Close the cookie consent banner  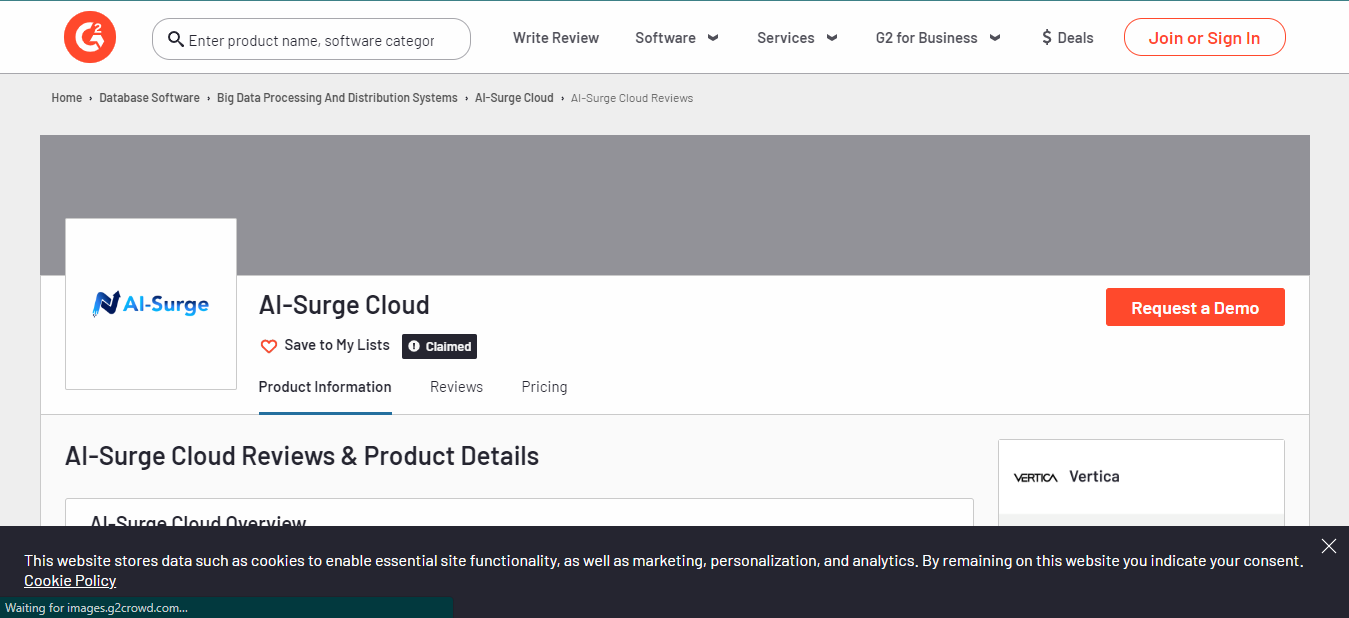pyautogui.click(x=1328, y=546)
